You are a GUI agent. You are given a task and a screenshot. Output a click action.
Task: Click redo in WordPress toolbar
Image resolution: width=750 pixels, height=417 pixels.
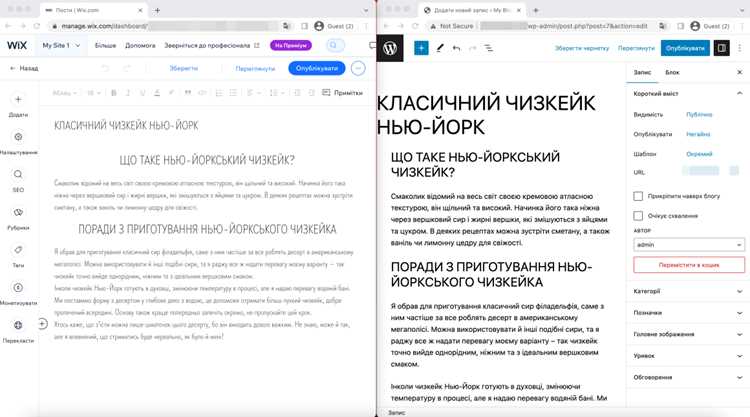[x=473, y=48]
